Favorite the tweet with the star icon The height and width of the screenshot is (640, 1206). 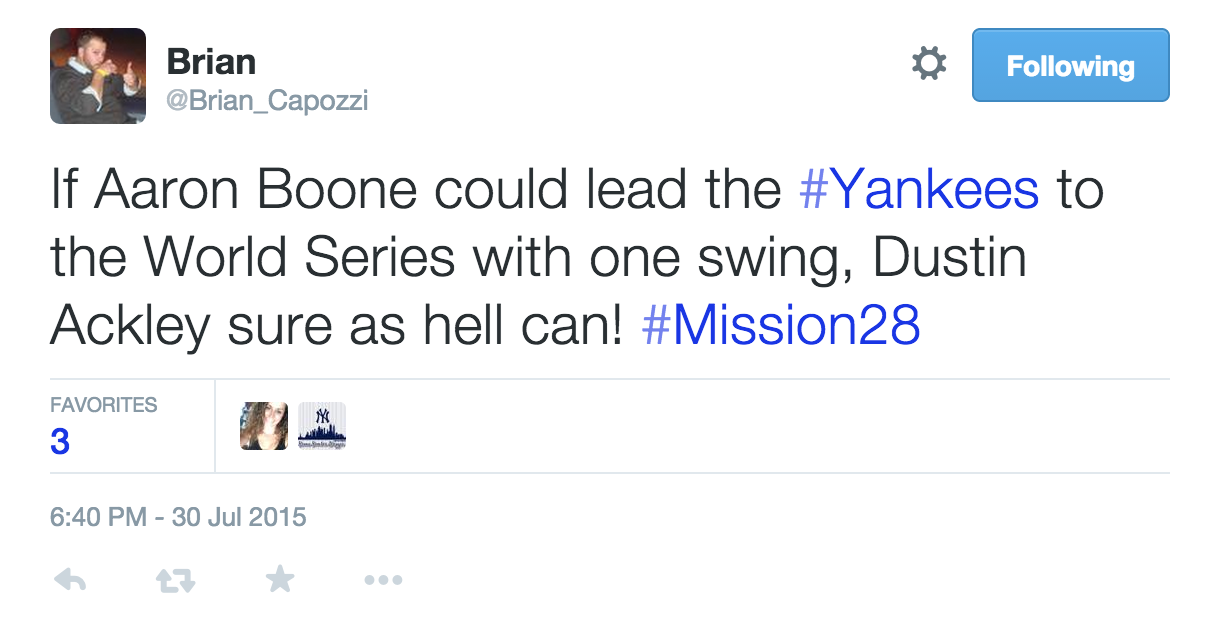pyautogui.click(x=279, y=579)
